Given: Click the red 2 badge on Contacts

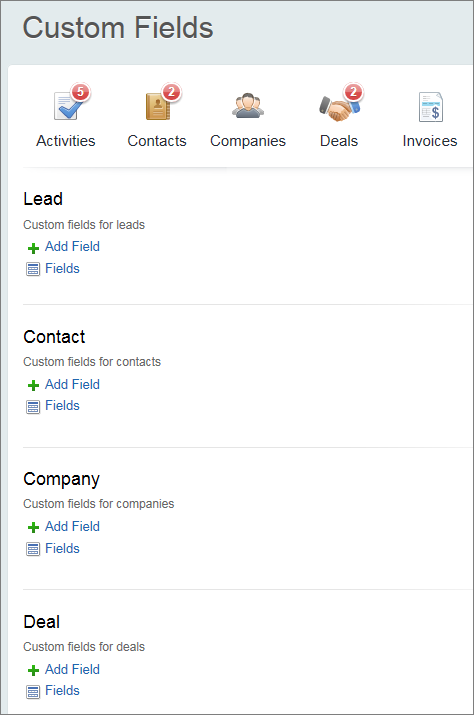Looking at the screenshot, I should point(172,92).
